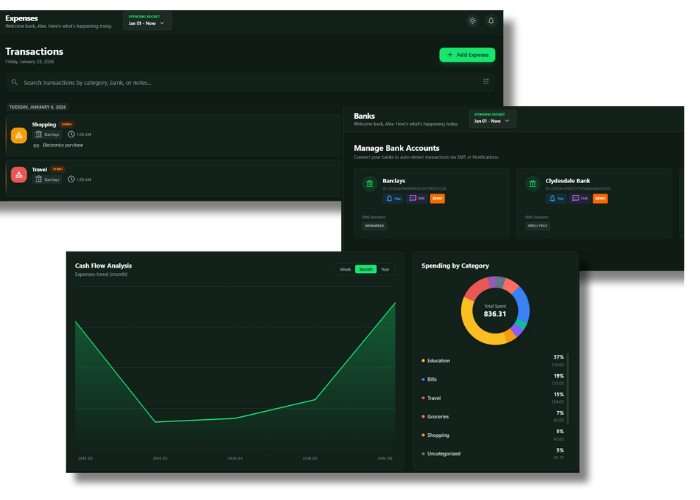Click the Clydesdale Bank building icon
700x500 pixels.
coord(532,183)
